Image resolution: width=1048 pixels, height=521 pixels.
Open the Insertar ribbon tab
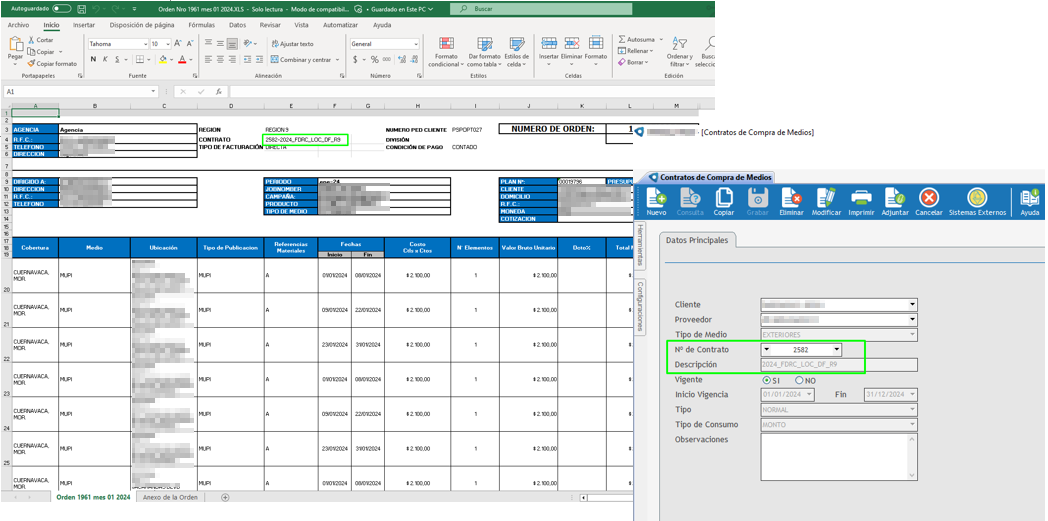tap(84, 24)
